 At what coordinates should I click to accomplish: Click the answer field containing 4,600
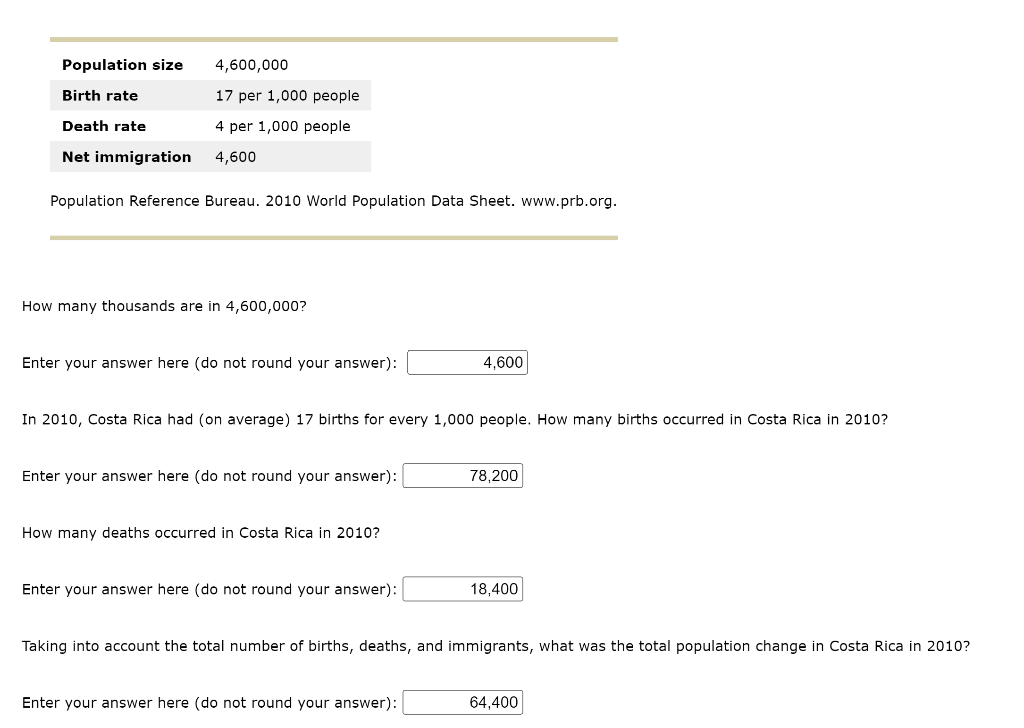(466, 362)
